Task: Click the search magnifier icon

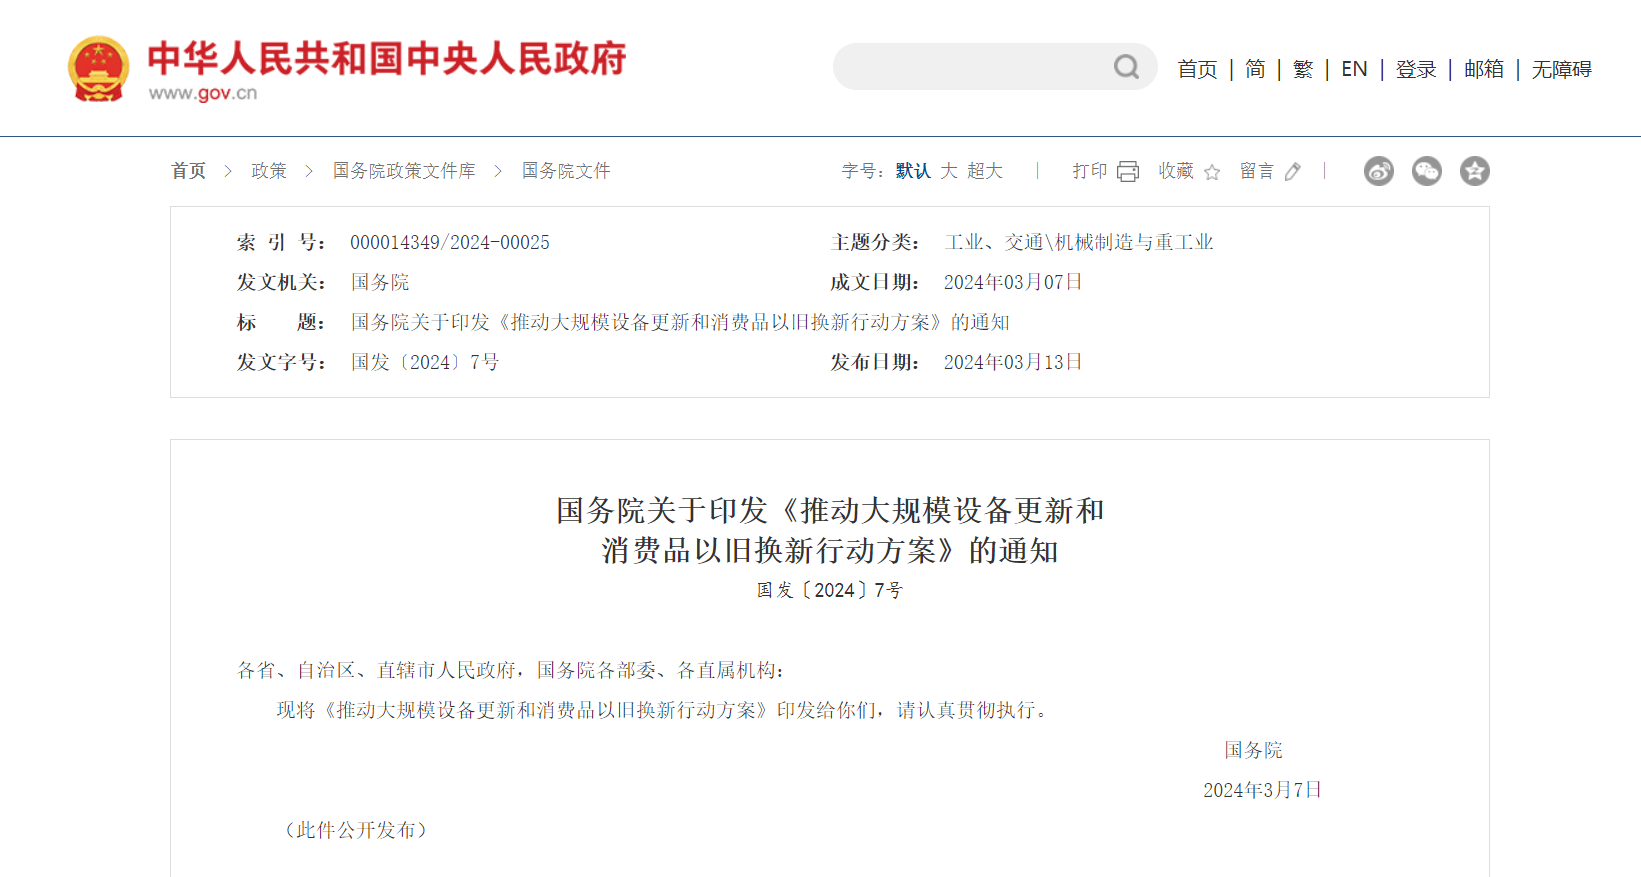Action: pyautogui.click(x=1126, y=67)
